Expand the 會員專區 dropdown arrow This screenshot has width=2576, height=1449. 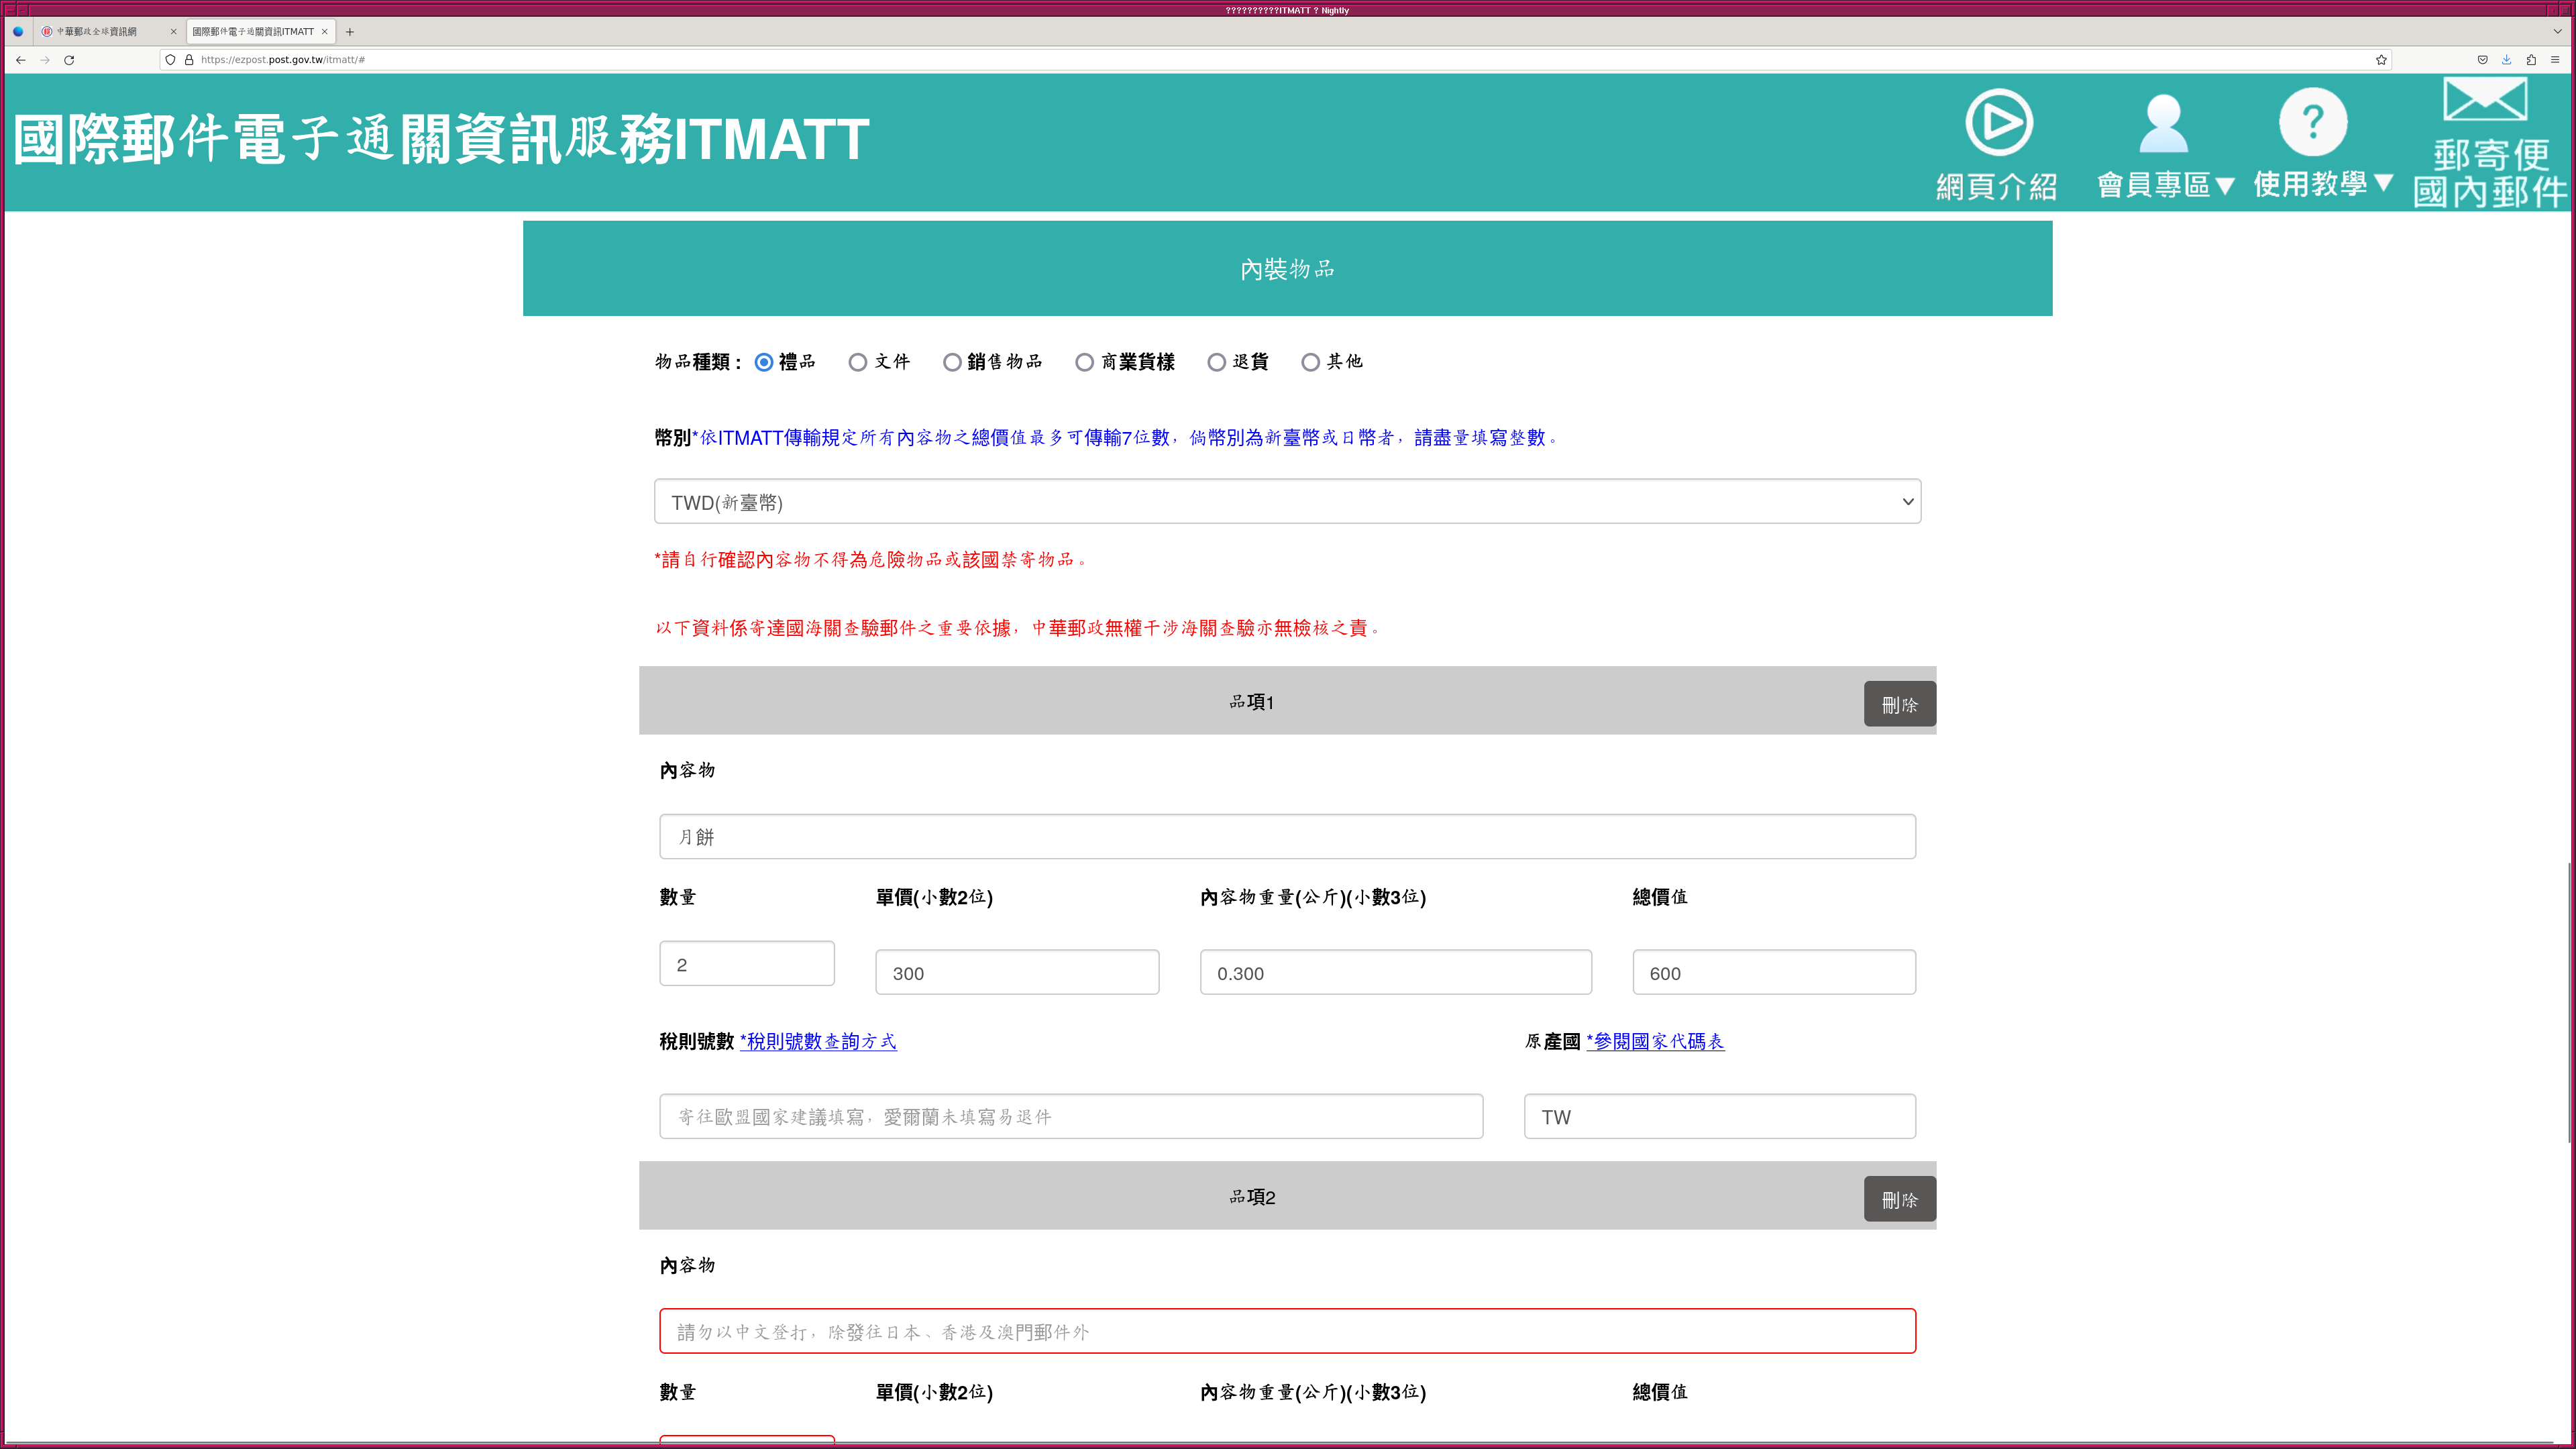click(2225, 185)
